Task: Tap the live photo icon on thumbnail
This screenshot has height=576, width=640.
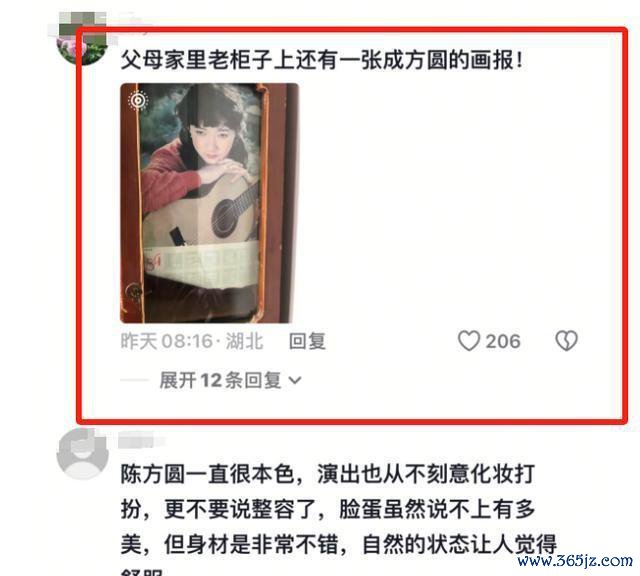Action: [x=138, y=100]
